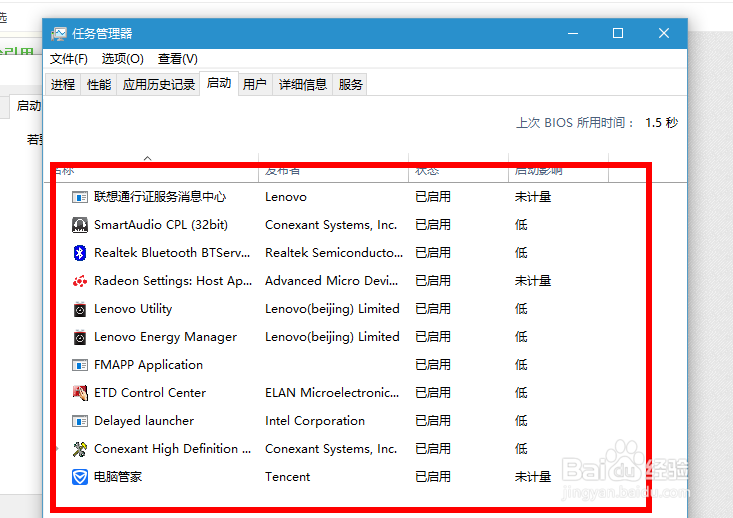
Task: Click the FMAPP Application icon
Action: [x=79, y=365]
